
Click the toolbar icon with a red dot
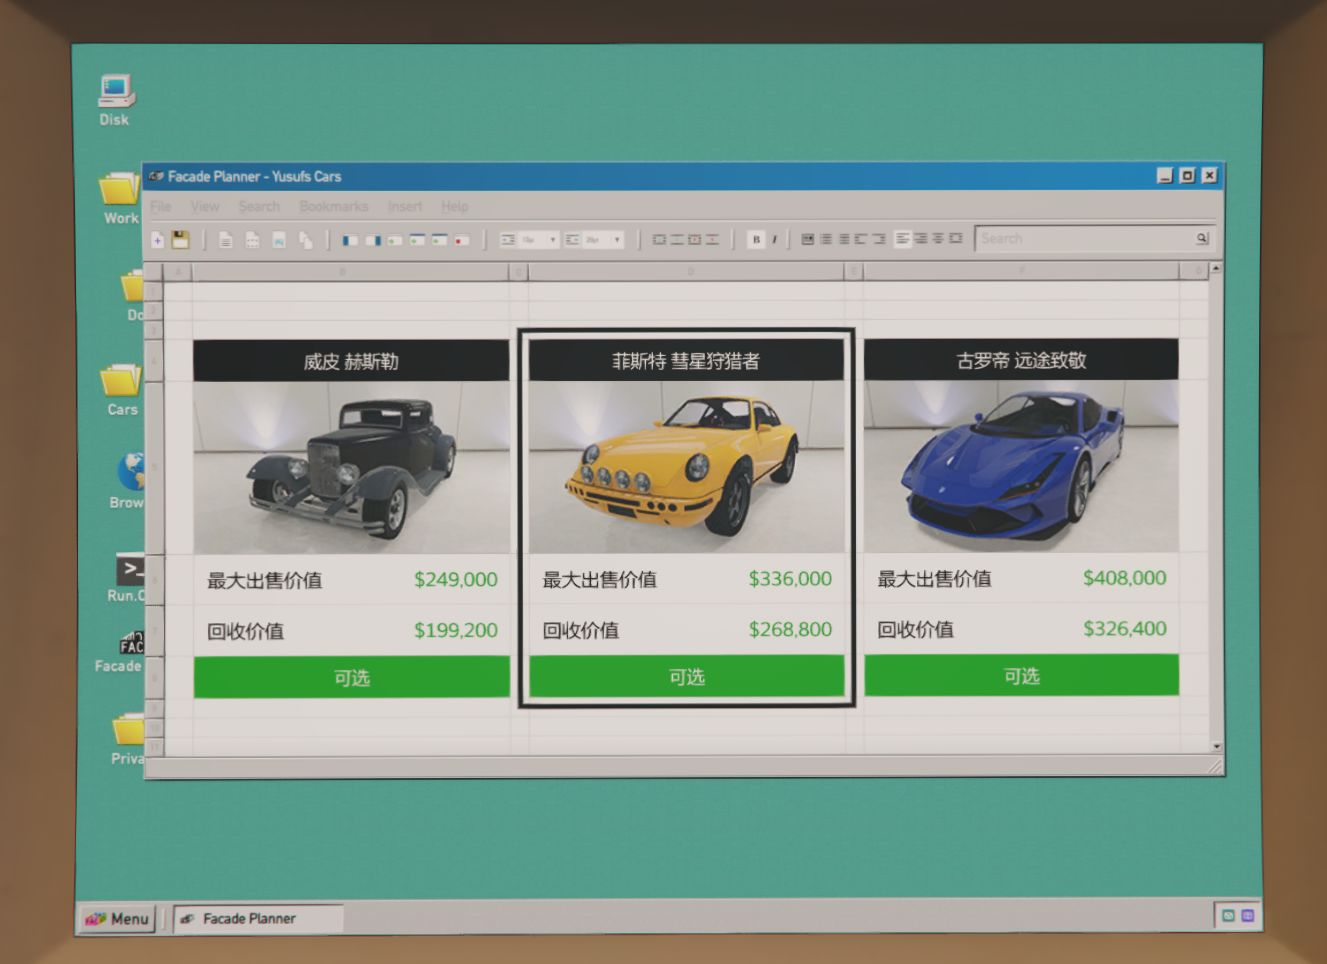(x=461, y=240)
